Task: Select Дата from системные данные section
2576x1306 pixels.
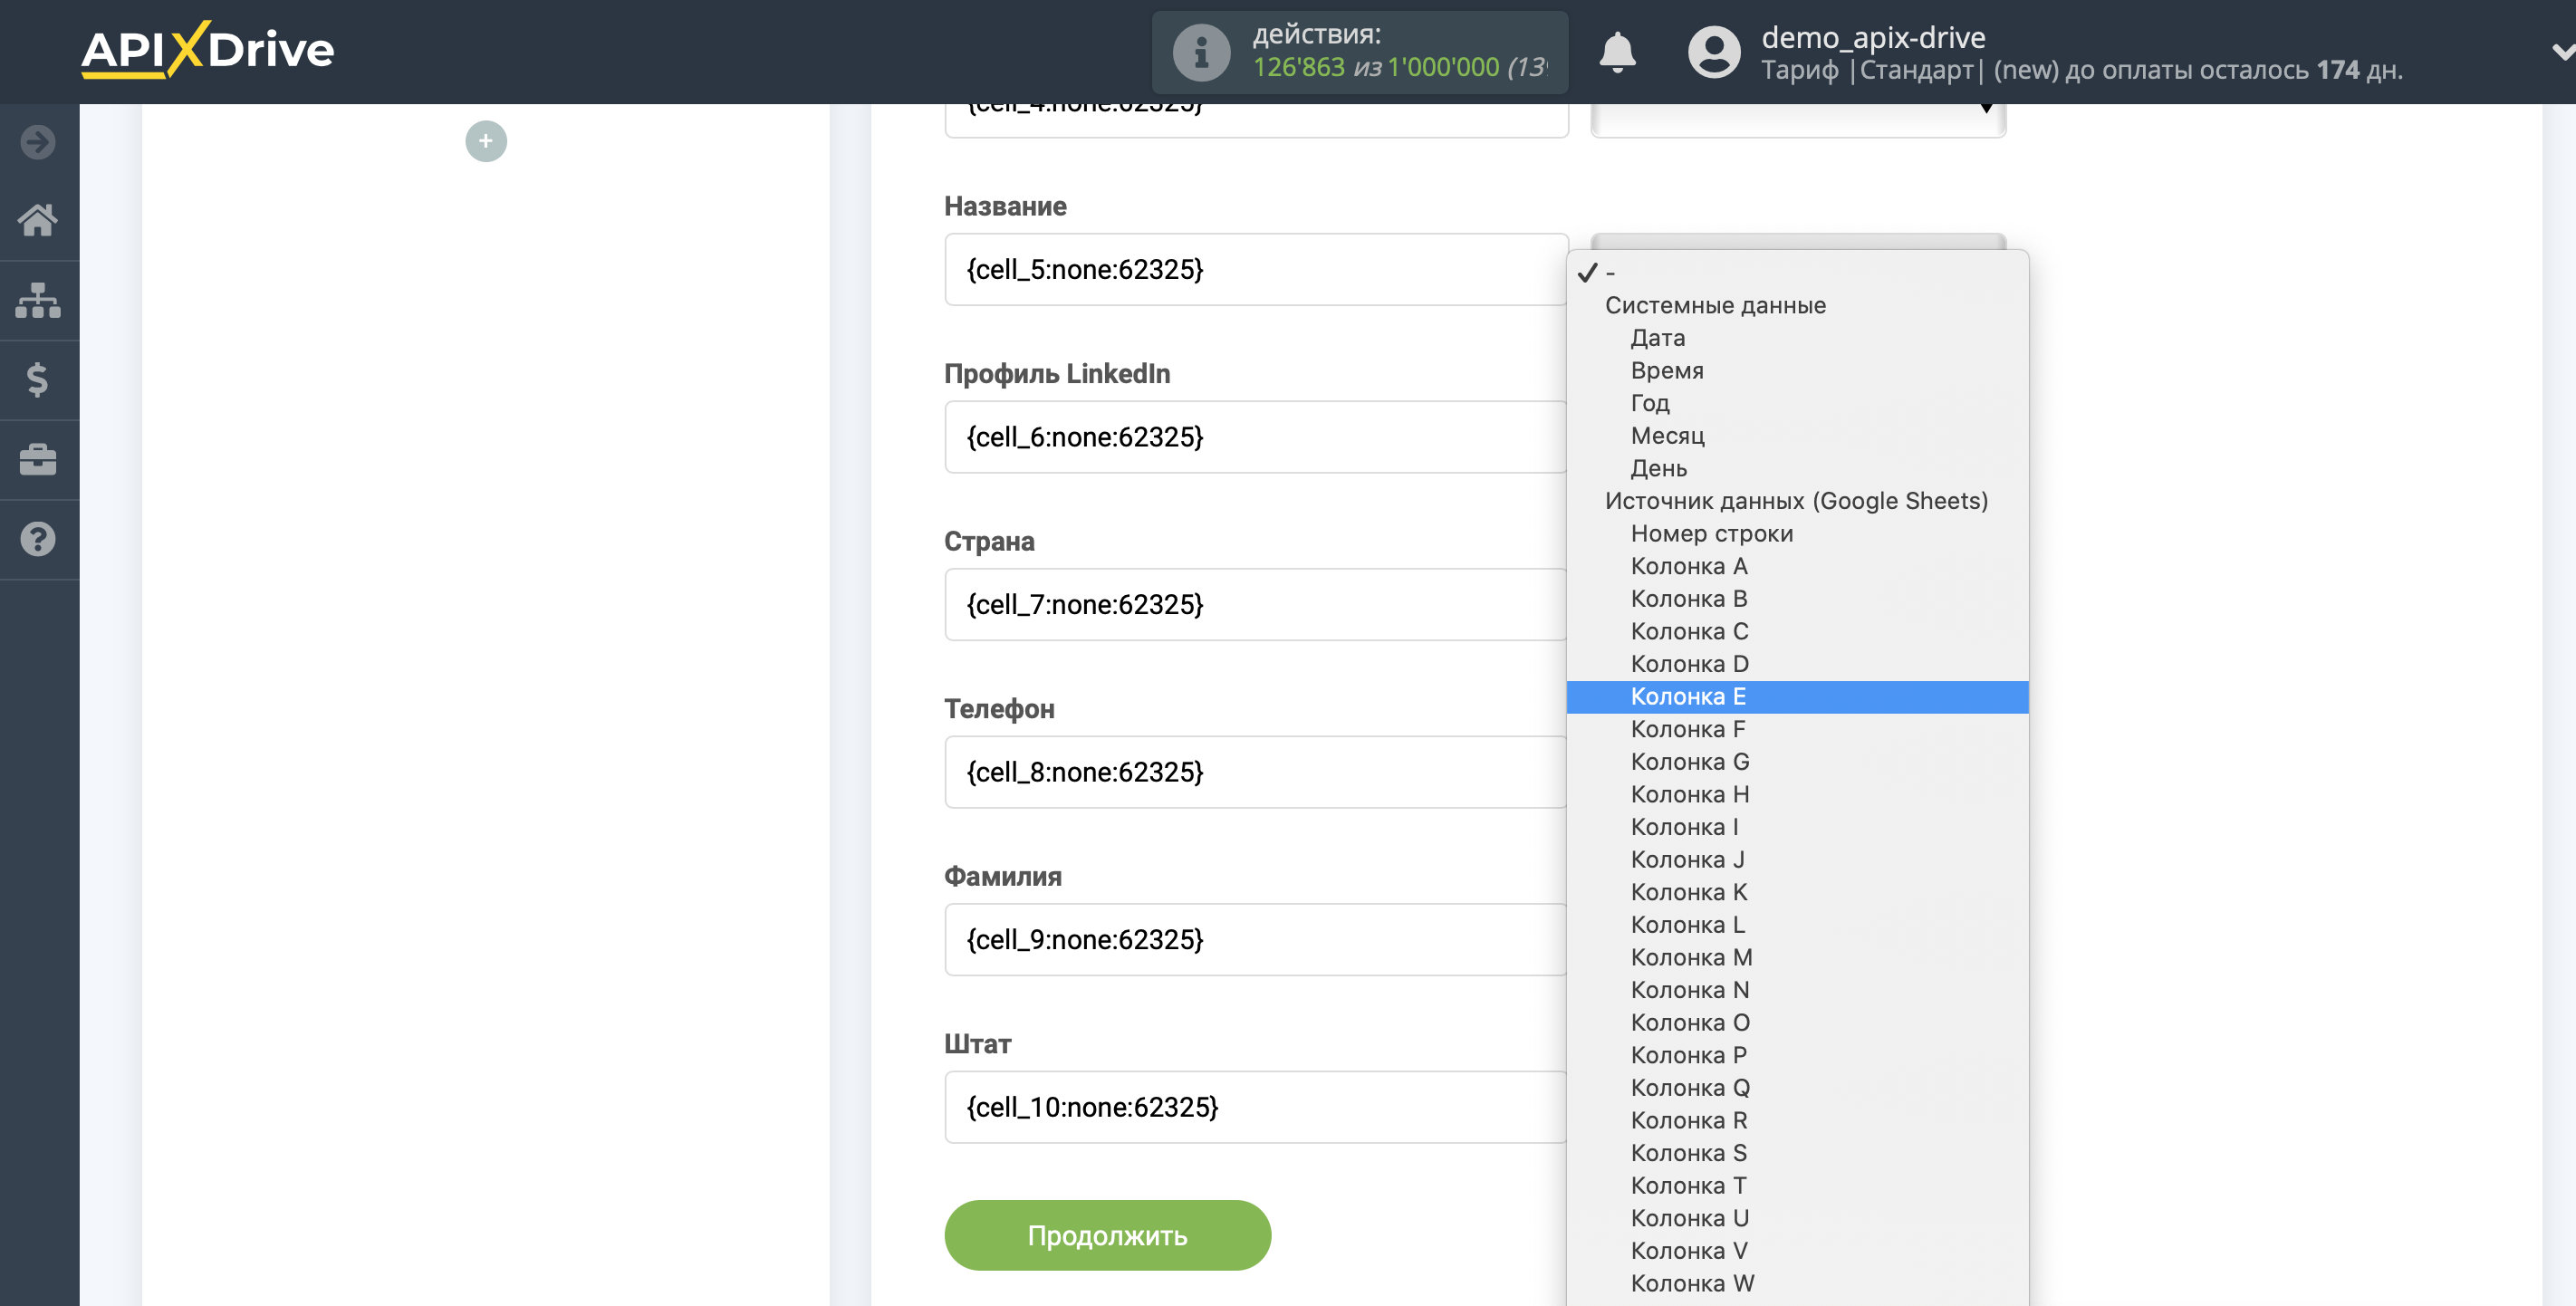Action: (x=1658, y=337)
